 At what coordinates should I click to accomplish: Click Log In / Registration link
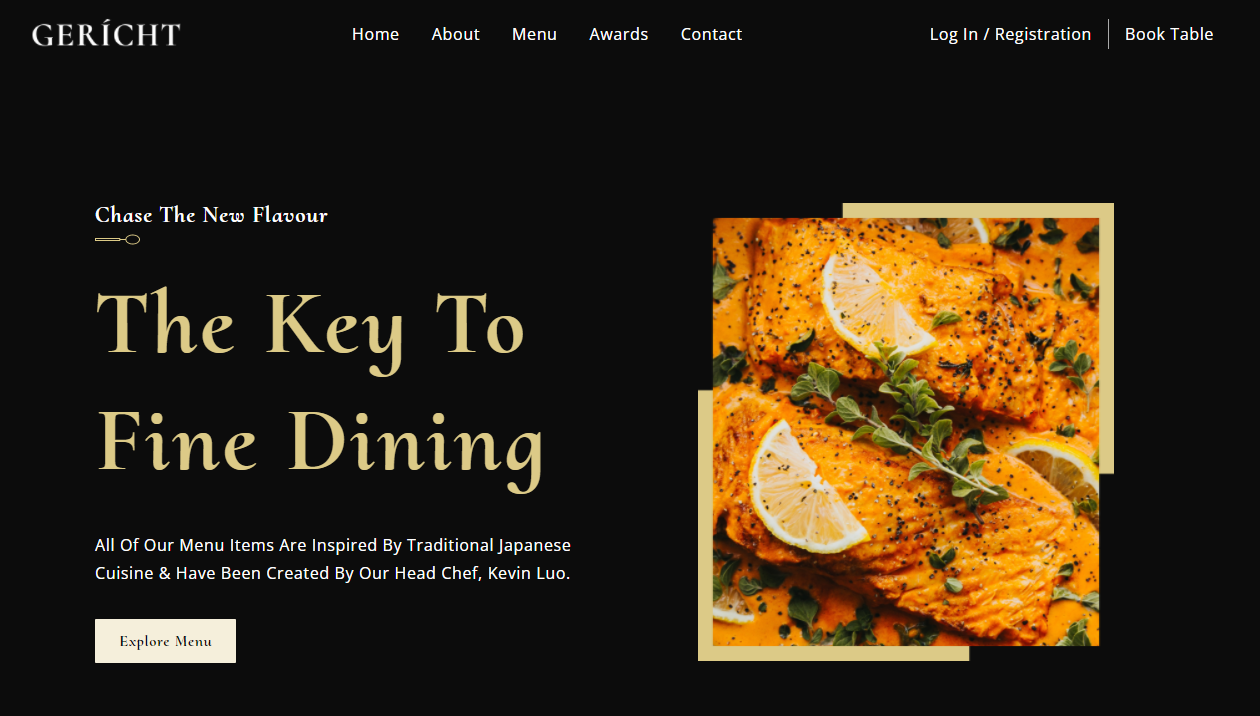point(1010,34)
